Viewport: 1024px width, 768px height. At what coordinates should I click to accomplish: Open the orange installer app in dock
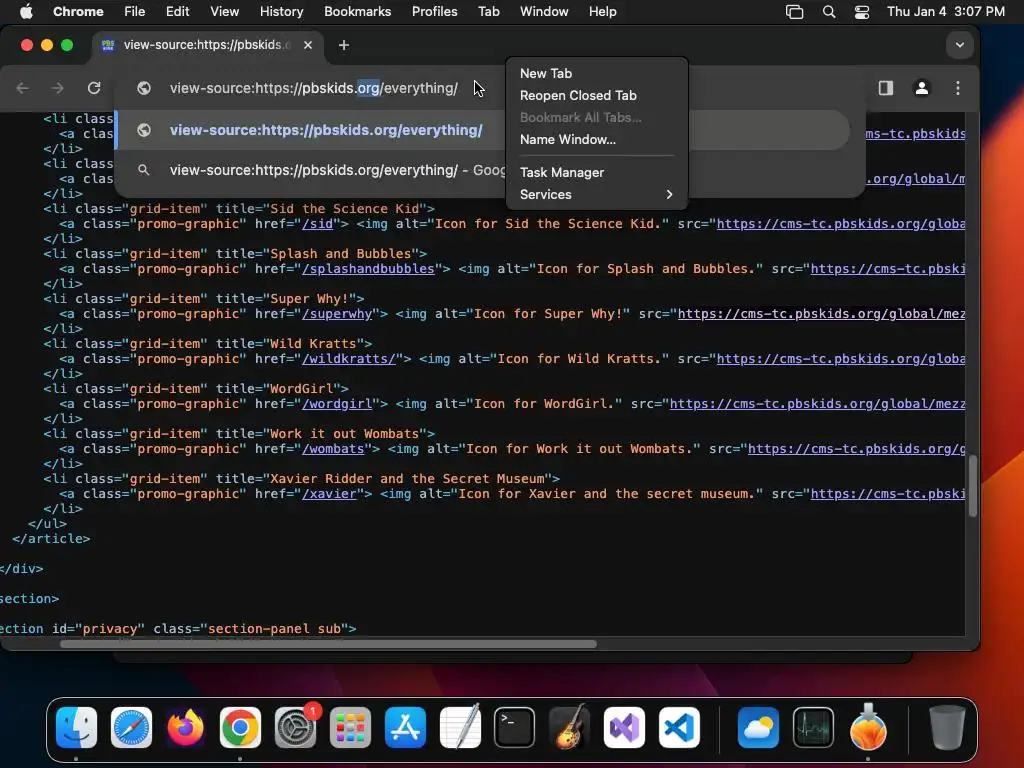[868, 728]
